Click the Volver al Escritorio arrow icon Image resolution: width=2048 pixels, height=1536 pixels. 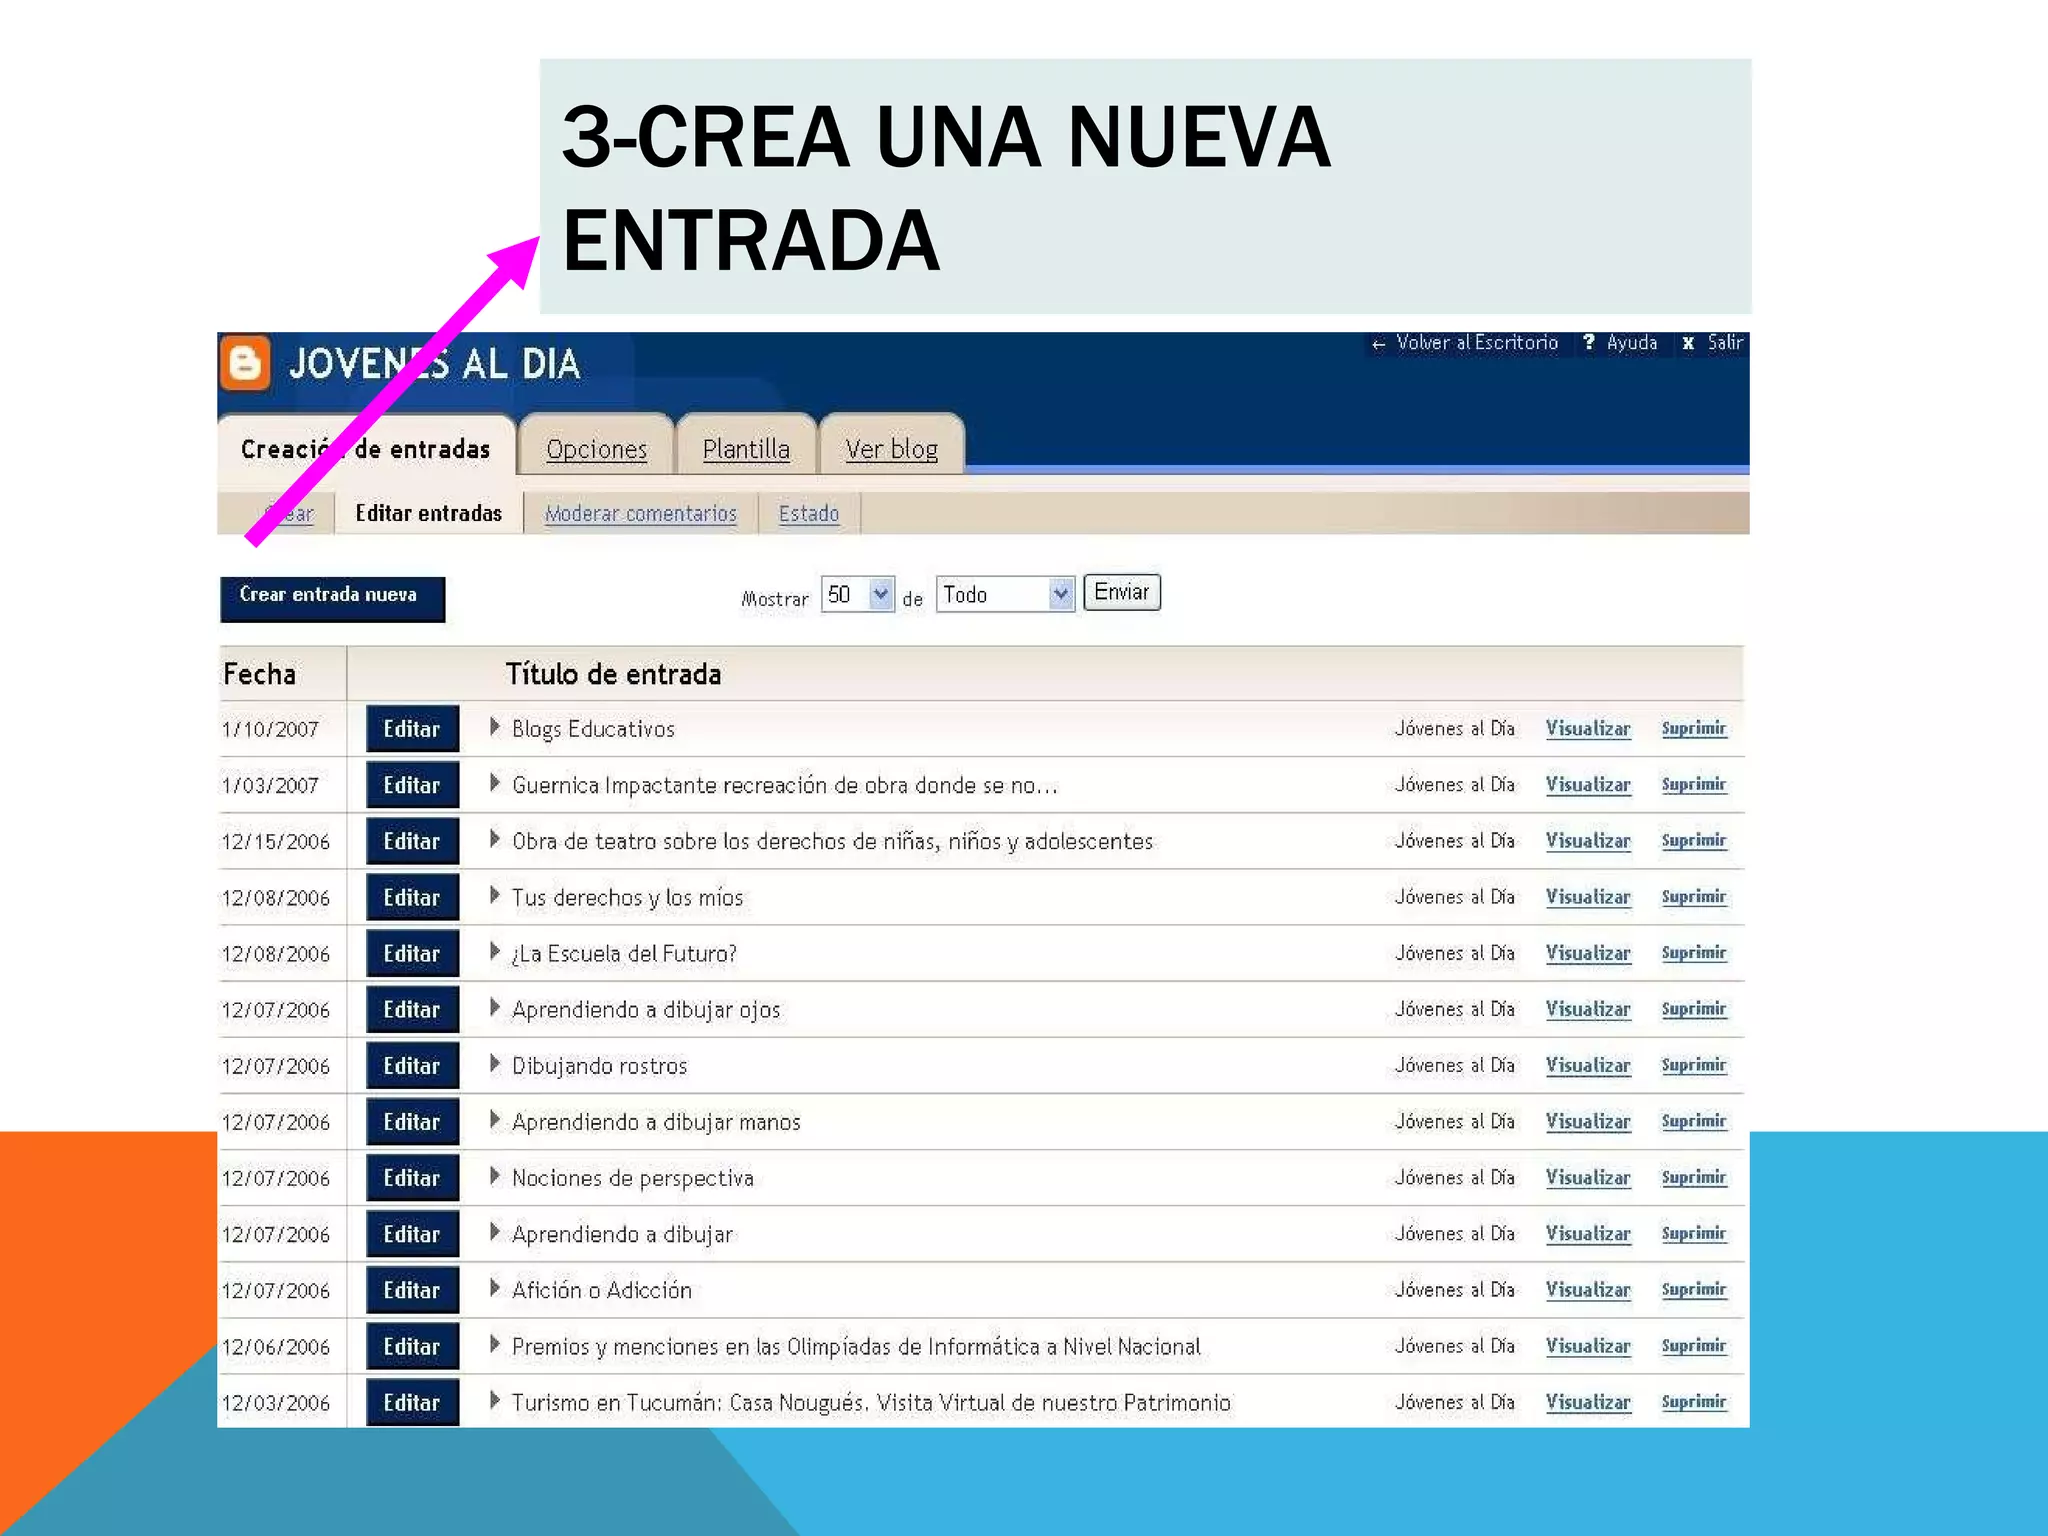pyautogui.click(x=1379, y=344)
